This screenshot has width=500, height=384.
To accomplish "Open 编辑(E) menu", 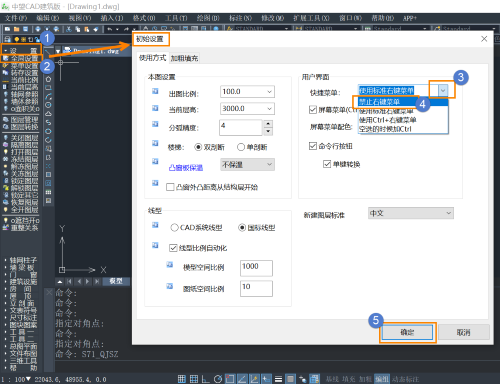I will (x=48, y=18).
